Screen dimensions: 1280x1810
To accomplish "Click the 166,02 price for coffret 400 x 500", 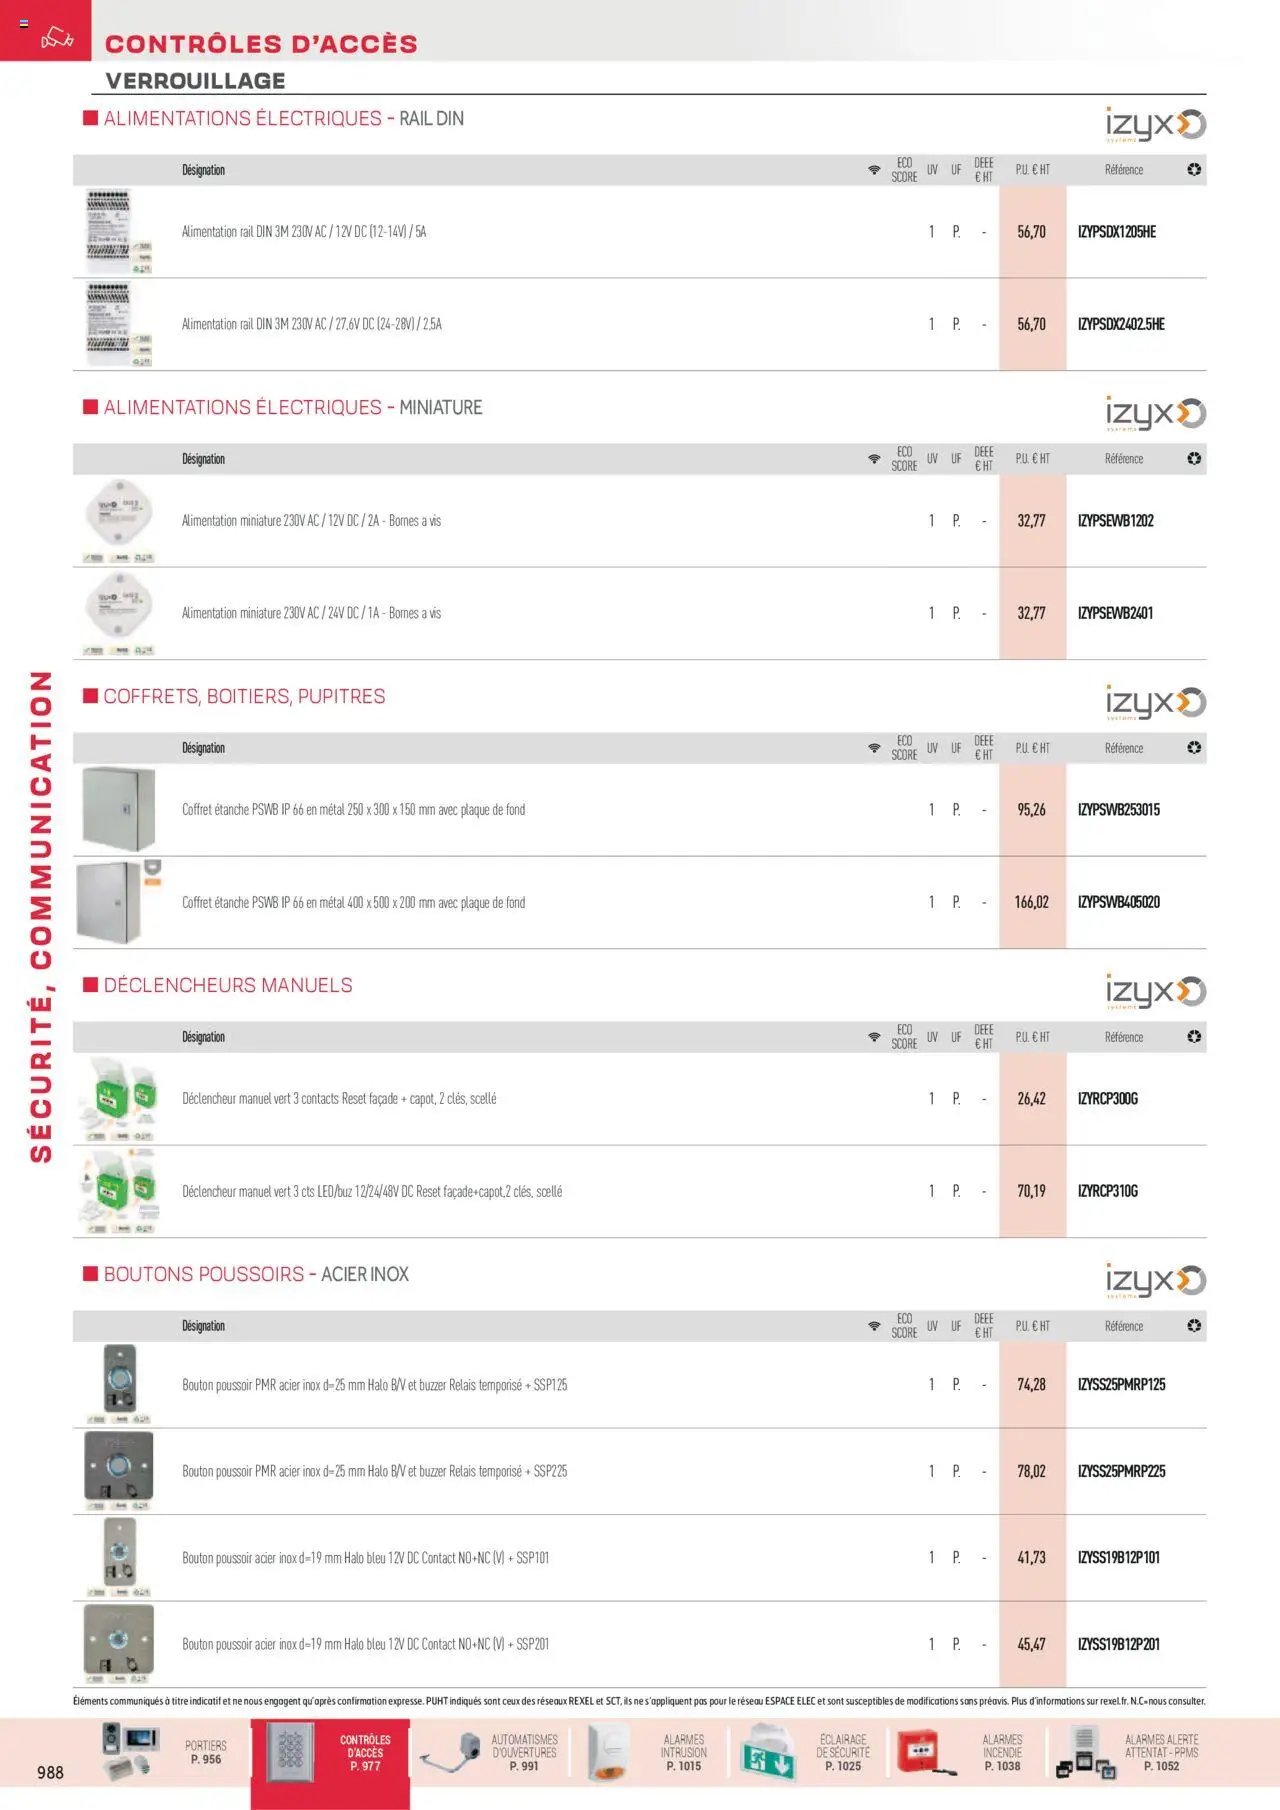I will click(1032, 903).
